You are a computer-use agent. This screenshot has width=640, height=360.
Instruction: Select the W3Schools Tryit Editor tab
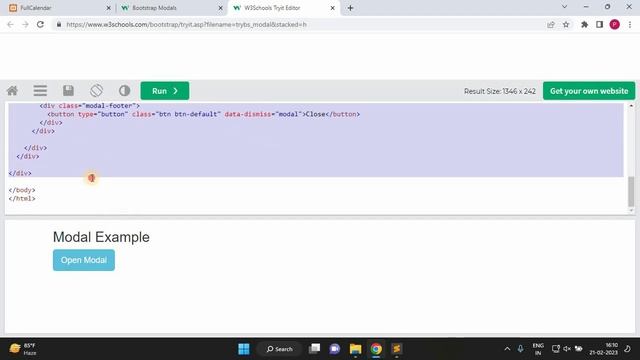pyautogui.click(x=282, y=8)
